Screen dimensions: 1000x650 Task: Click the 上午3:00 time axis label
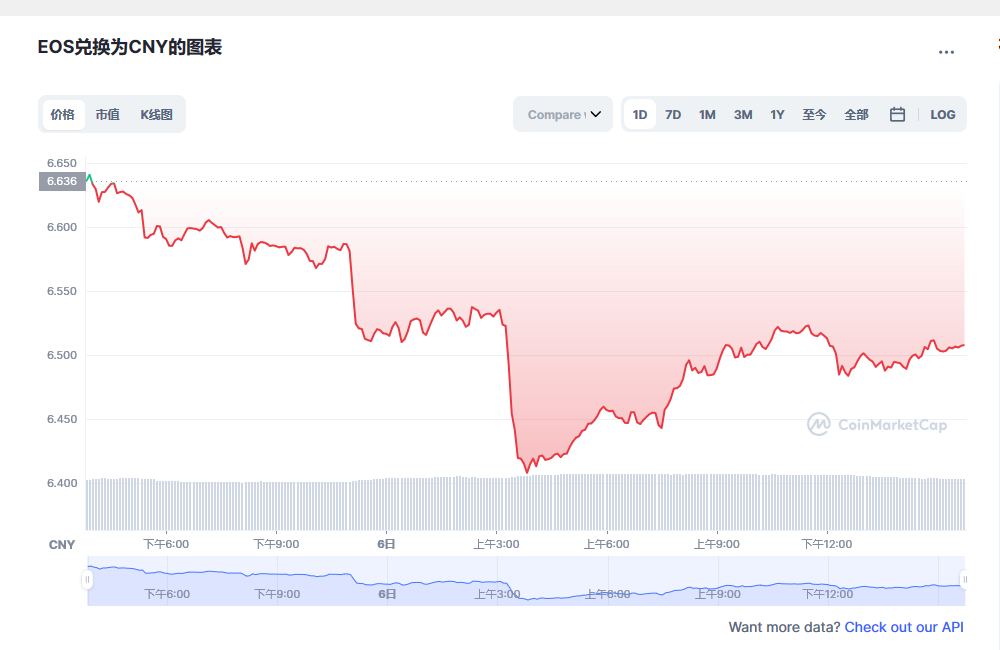[x=496, y=544]
